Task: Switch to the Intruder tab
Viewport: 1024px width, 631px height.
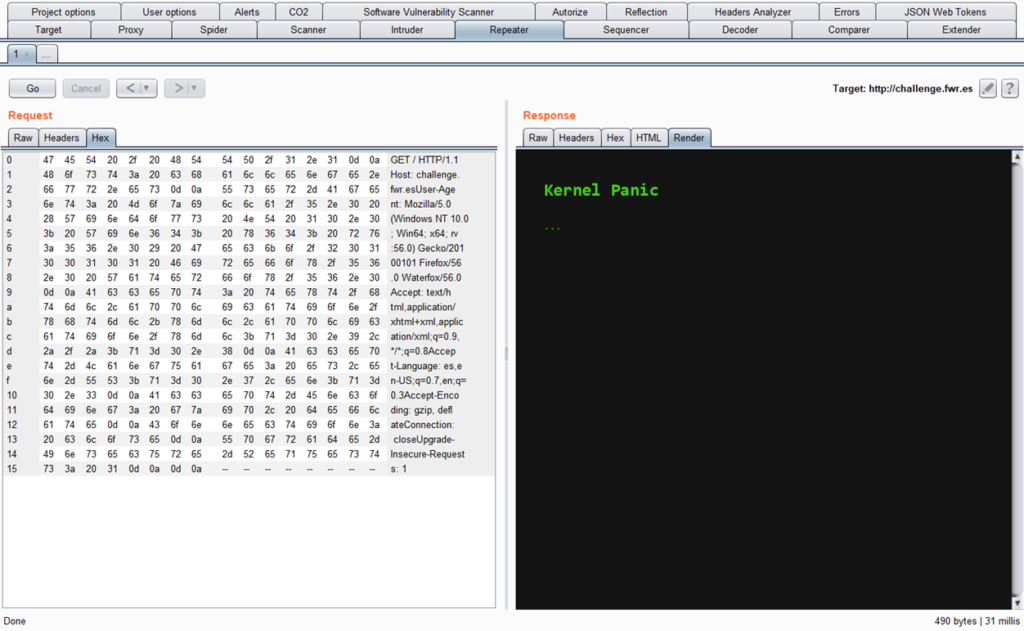Action: click(x=406, y=30)
